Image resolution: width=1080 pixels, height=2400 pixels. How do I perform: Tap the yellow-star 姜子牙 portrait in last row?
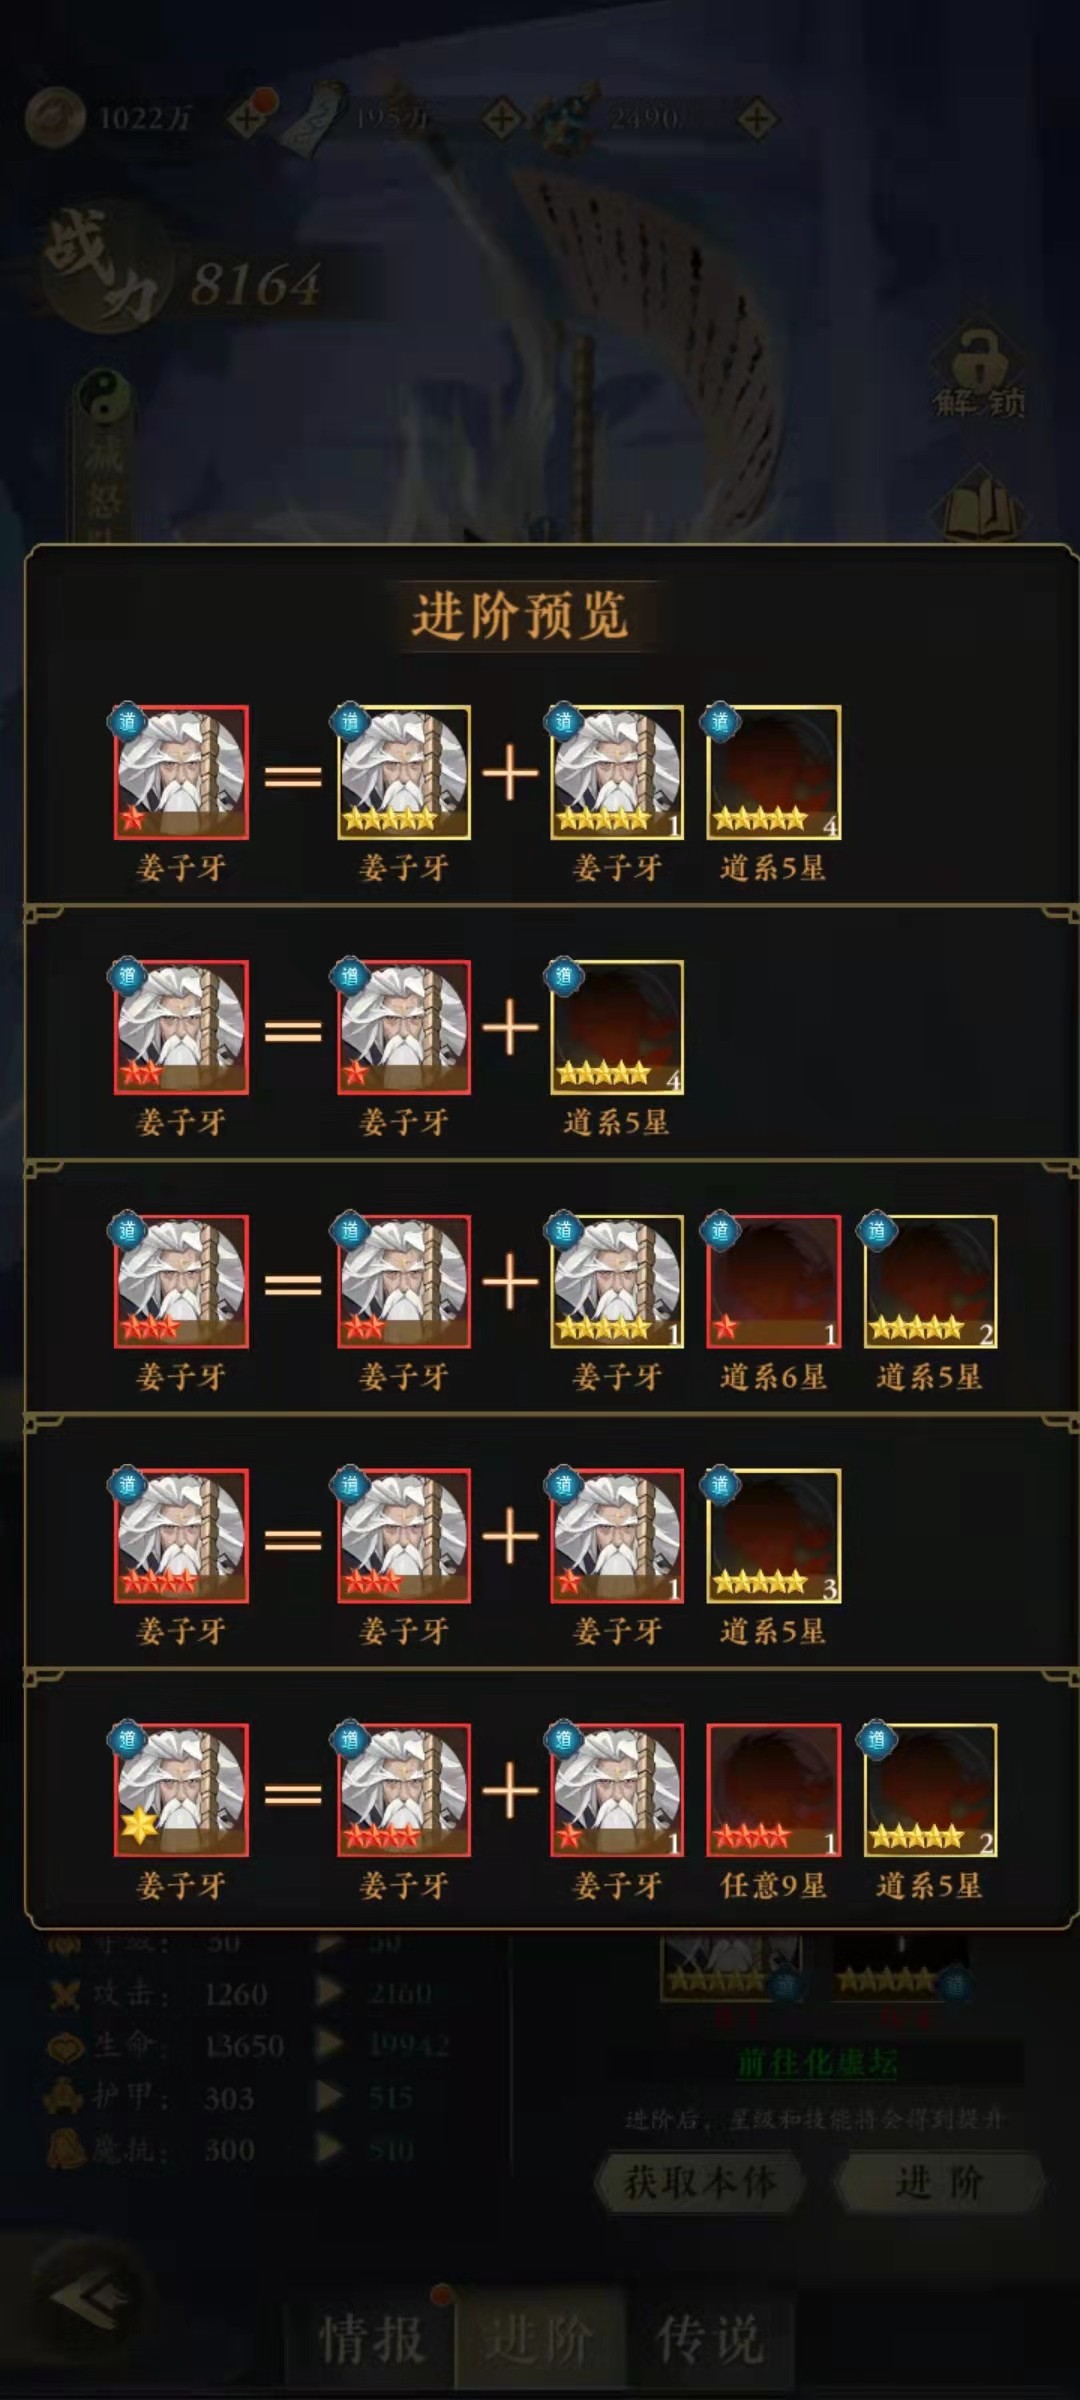[181, 1791]
